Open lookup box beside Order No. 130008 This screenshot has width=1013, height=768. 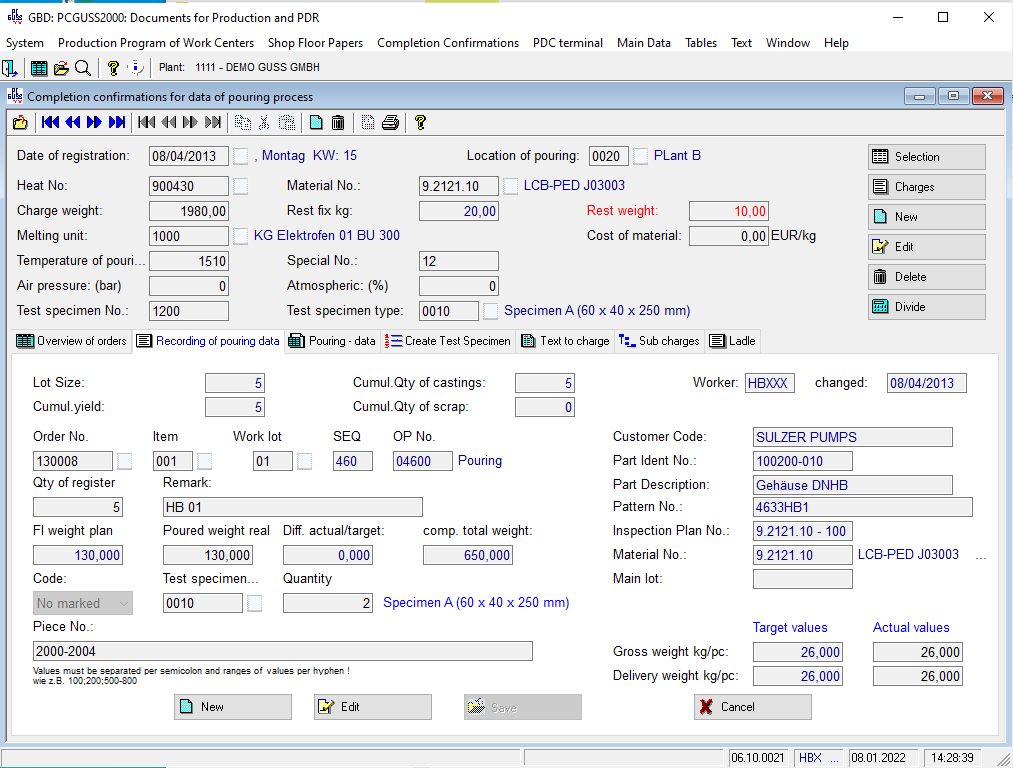tap(125, 461)
